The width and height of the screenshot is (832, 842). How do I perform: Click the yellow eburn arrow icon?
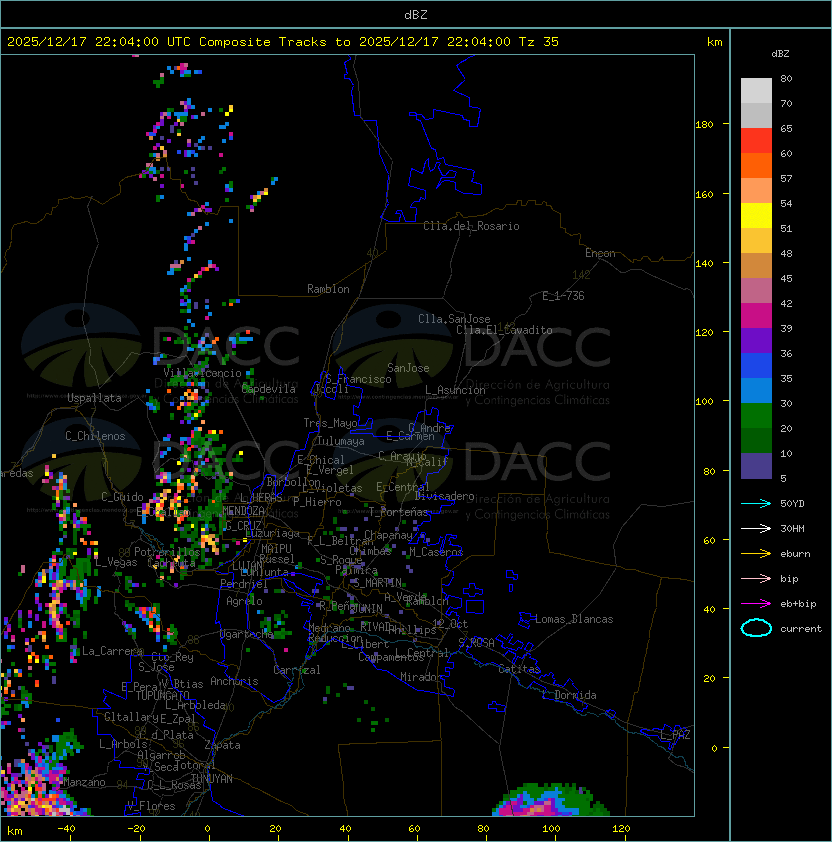coord(756,554)
